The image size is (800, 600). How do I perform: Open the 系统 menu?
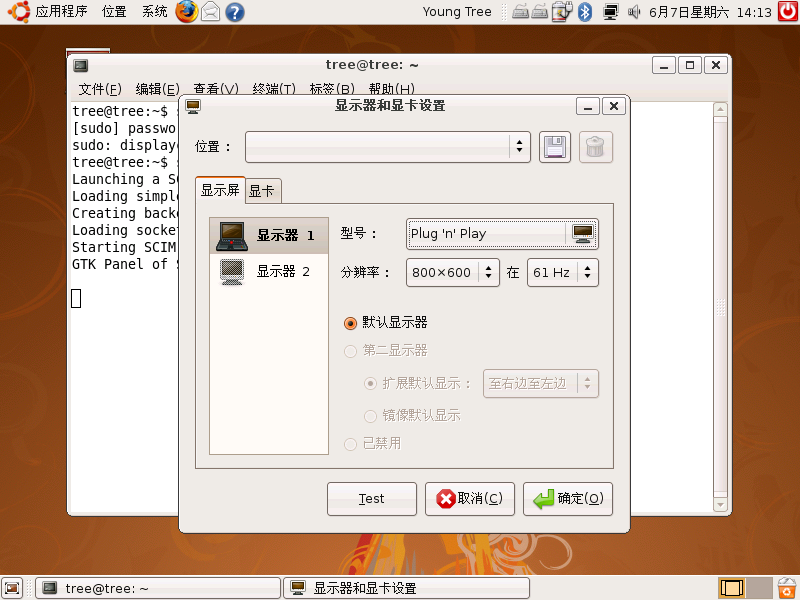155,12
